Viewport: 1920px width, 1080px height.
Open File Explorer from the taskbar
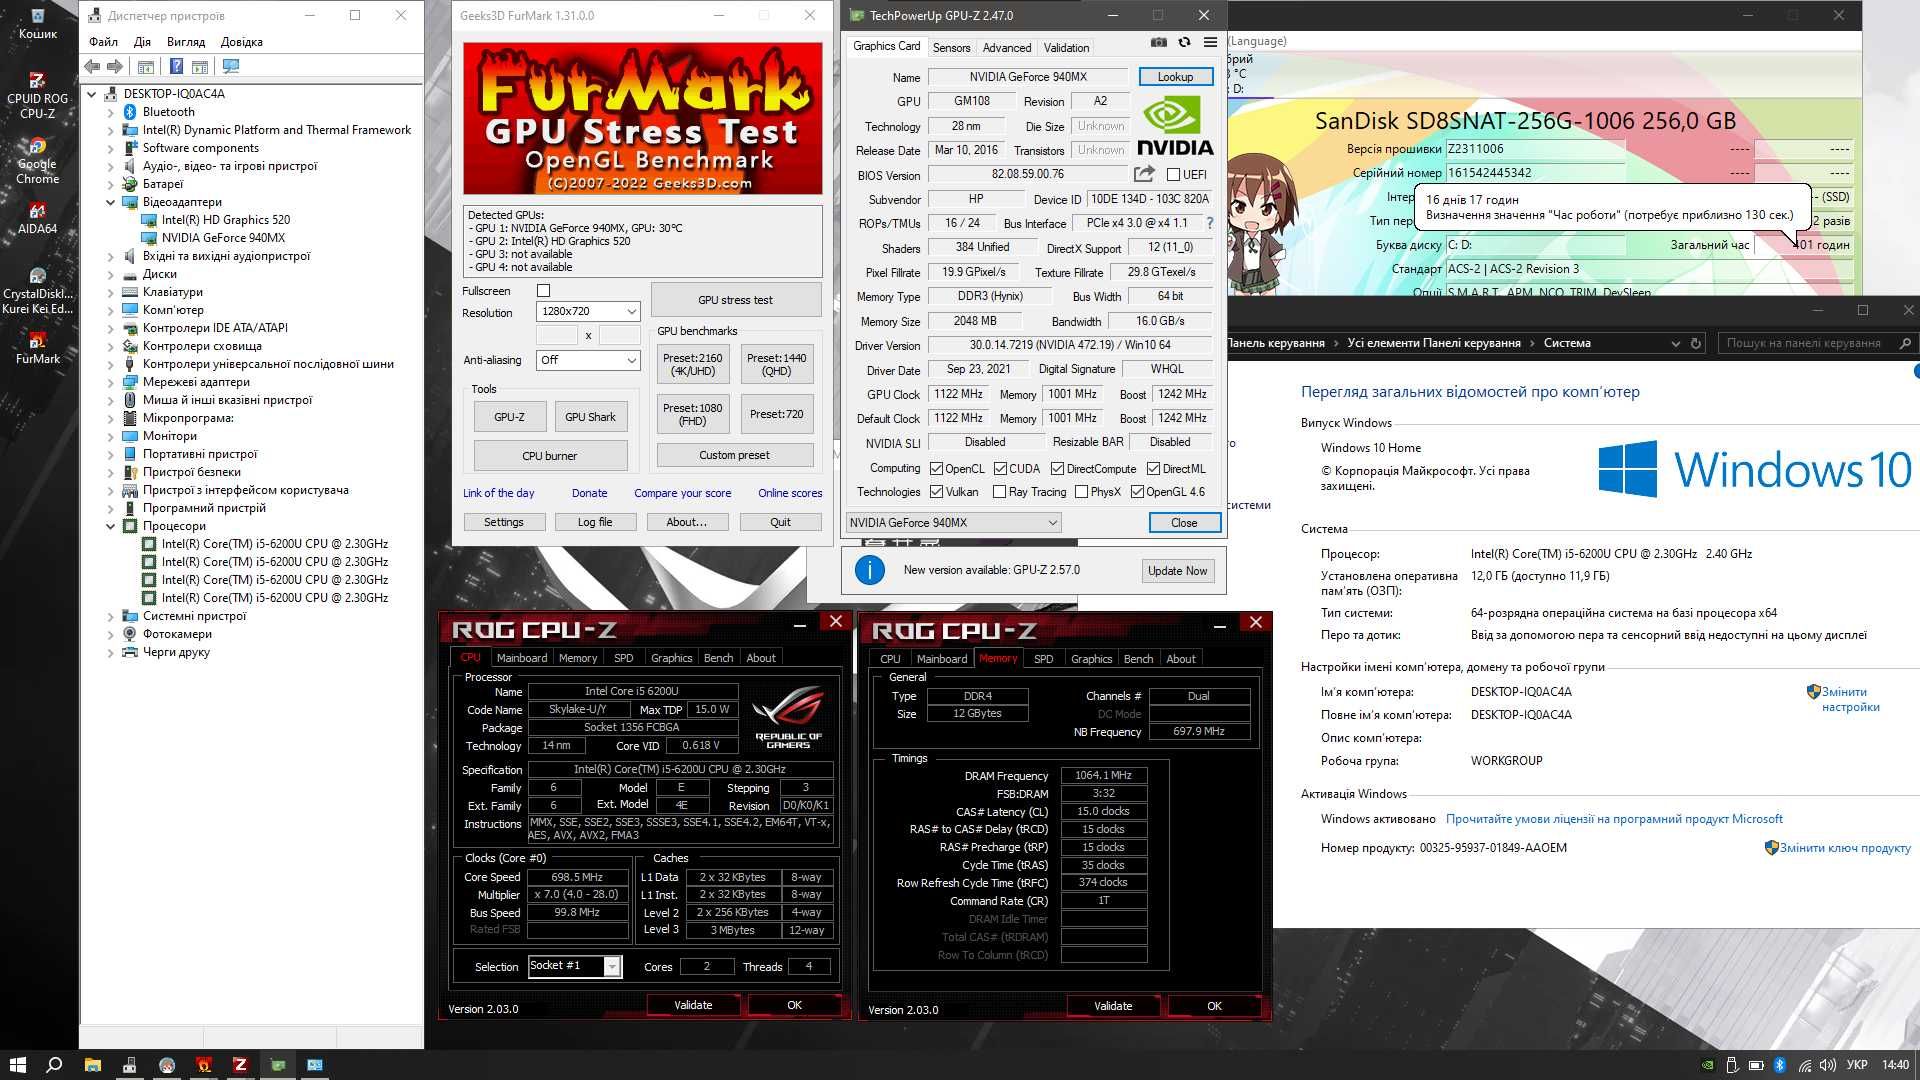pos(92,1065)
